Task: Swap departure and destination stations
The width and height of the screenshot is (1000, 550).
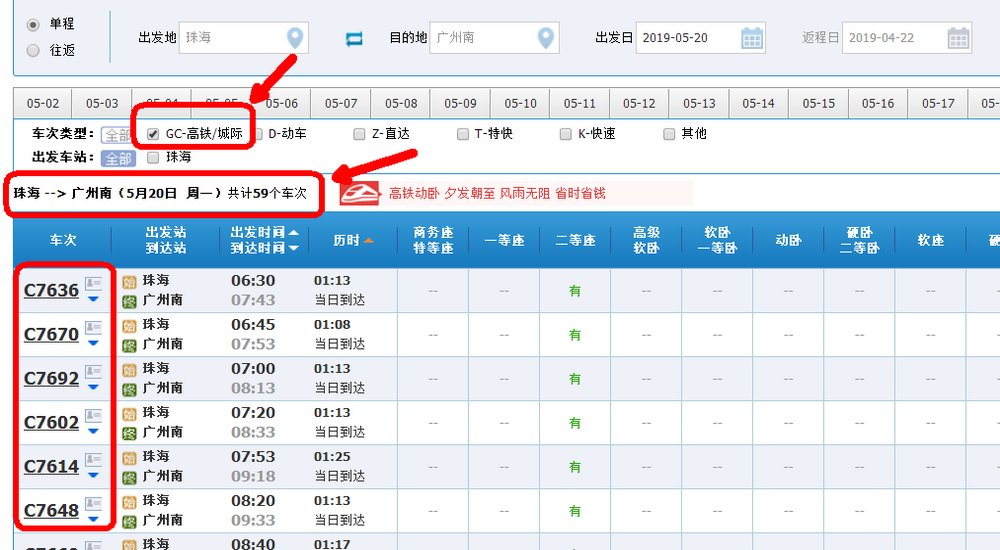Action: point(354,39)
